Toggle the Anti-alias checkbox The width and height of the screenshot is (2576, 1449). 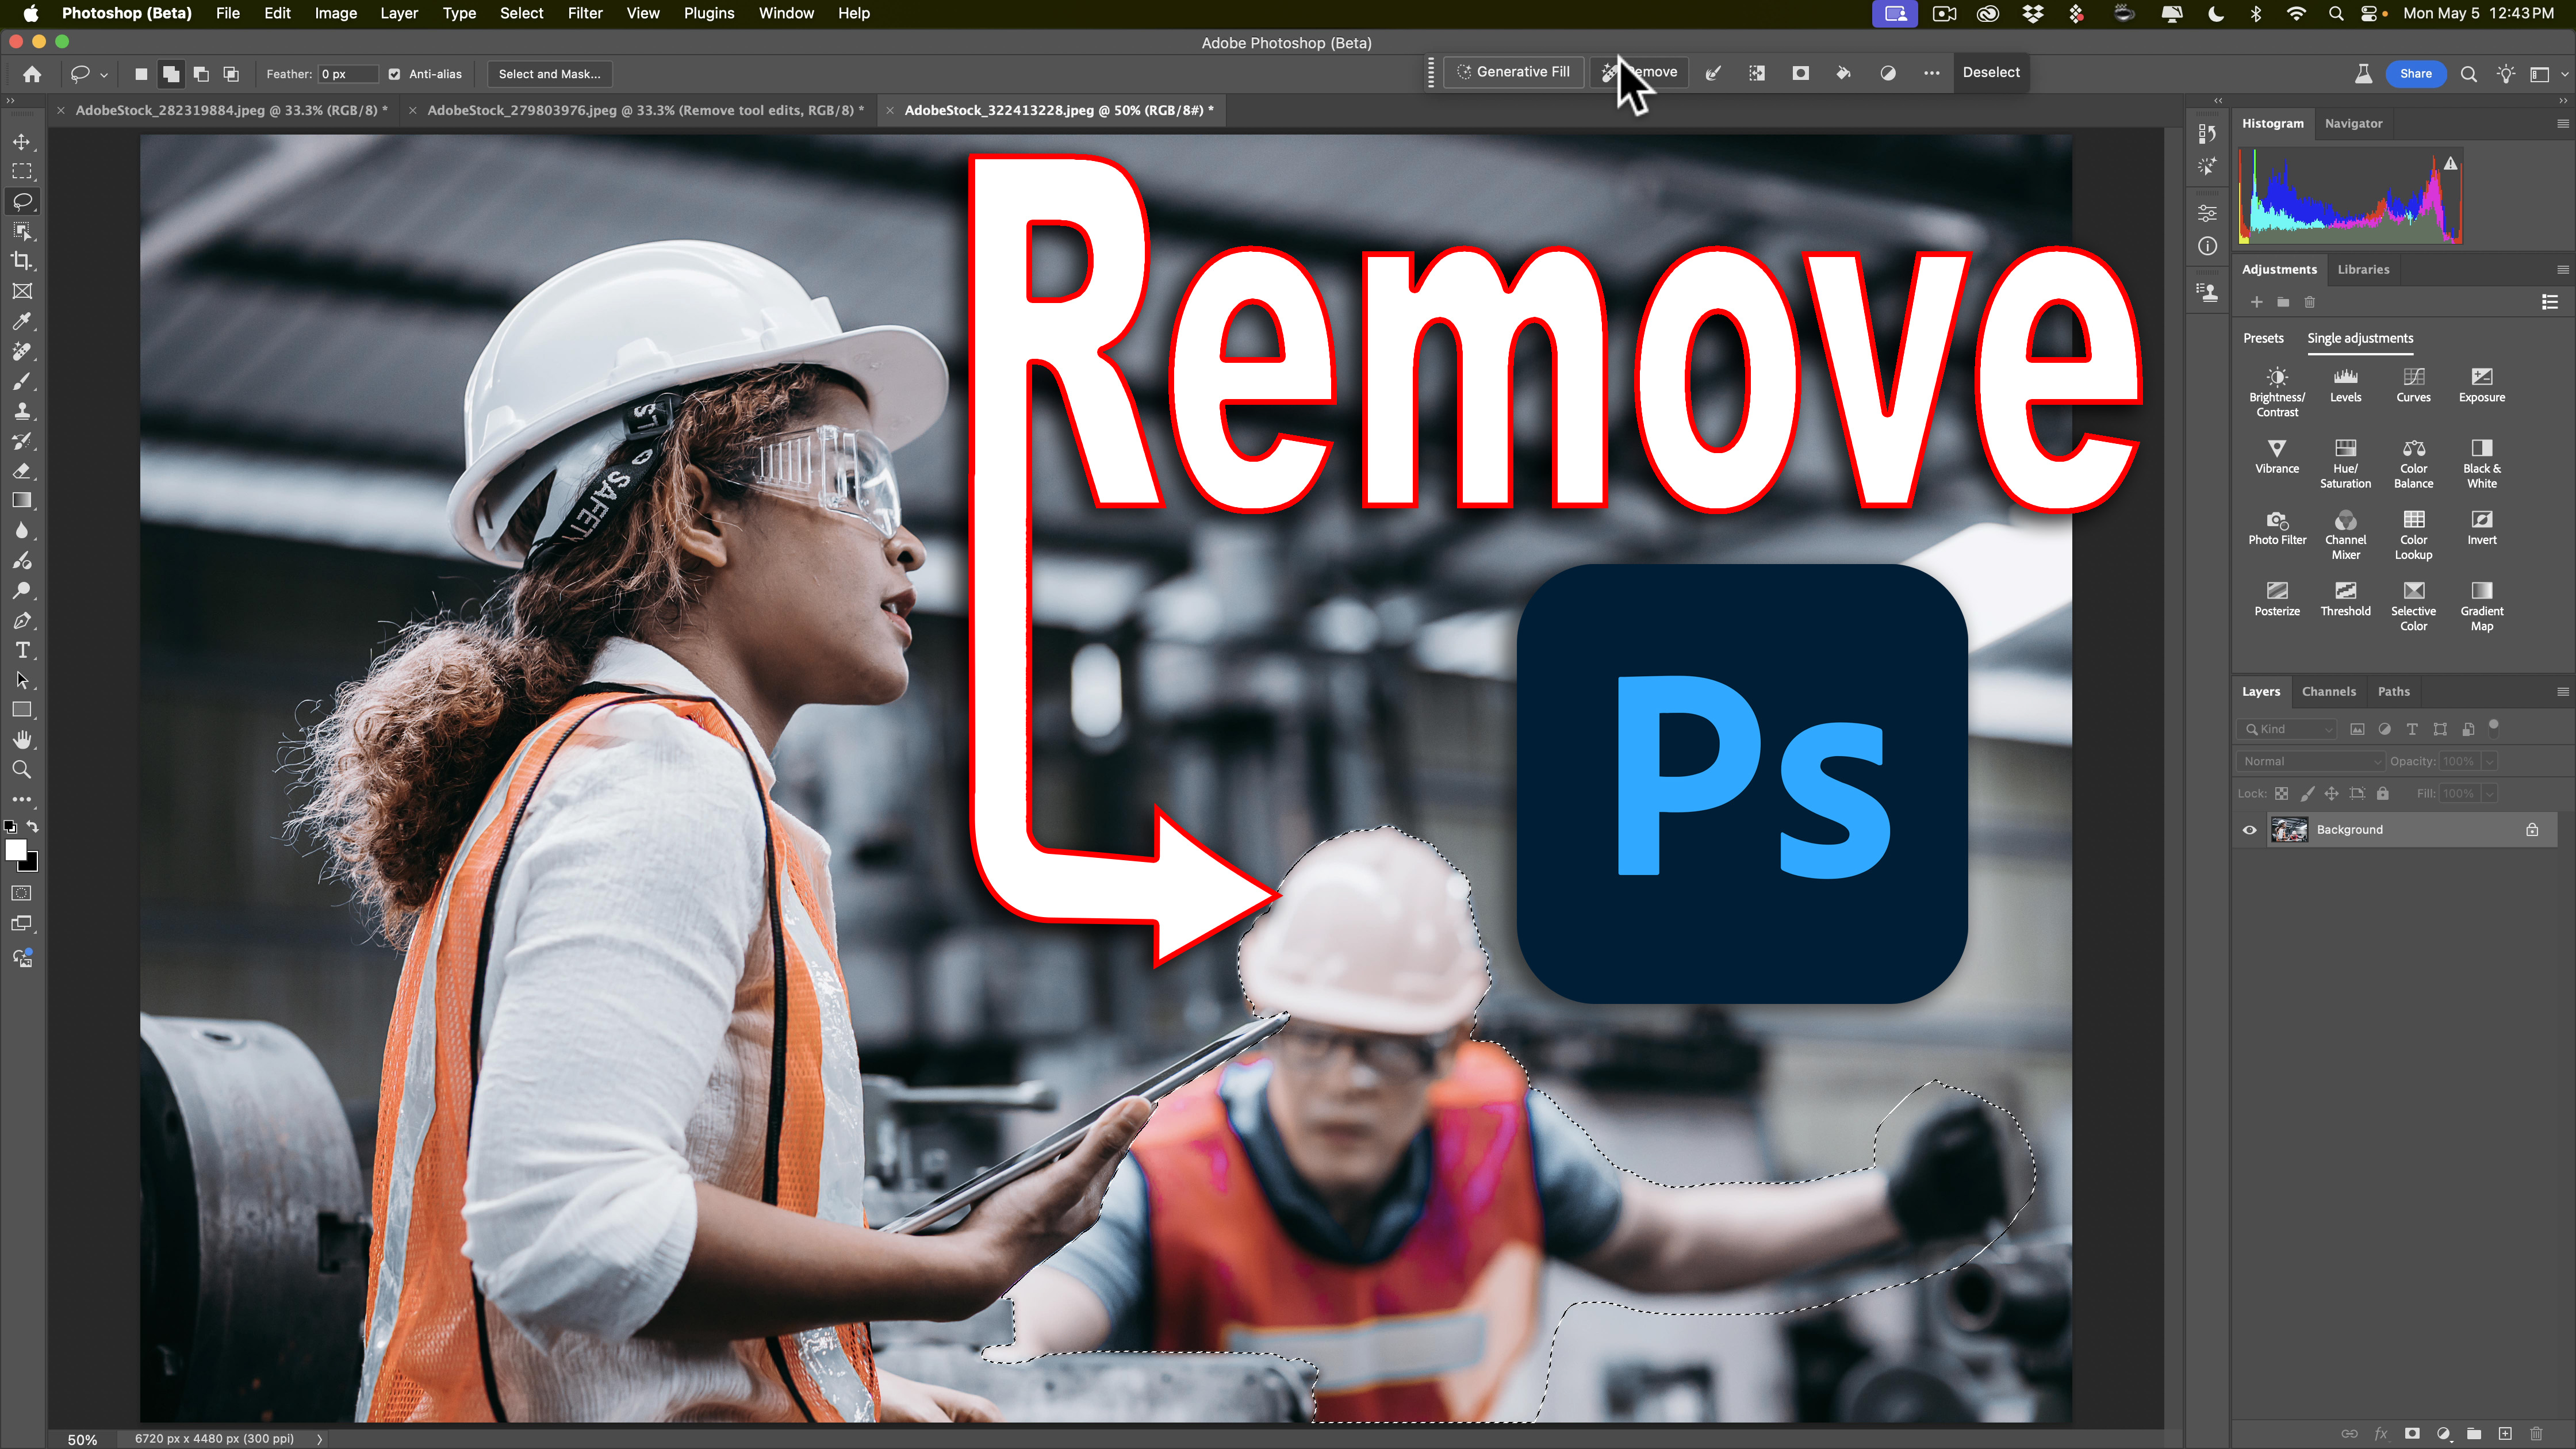[394, 74]
